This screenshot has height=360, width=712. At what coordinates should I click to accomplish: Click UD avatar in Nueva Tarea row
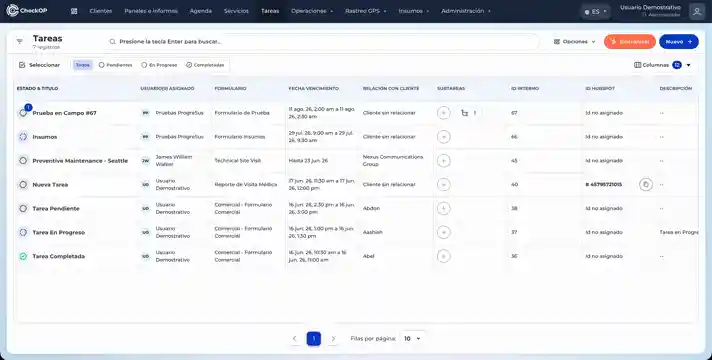[x=145, y=185]
